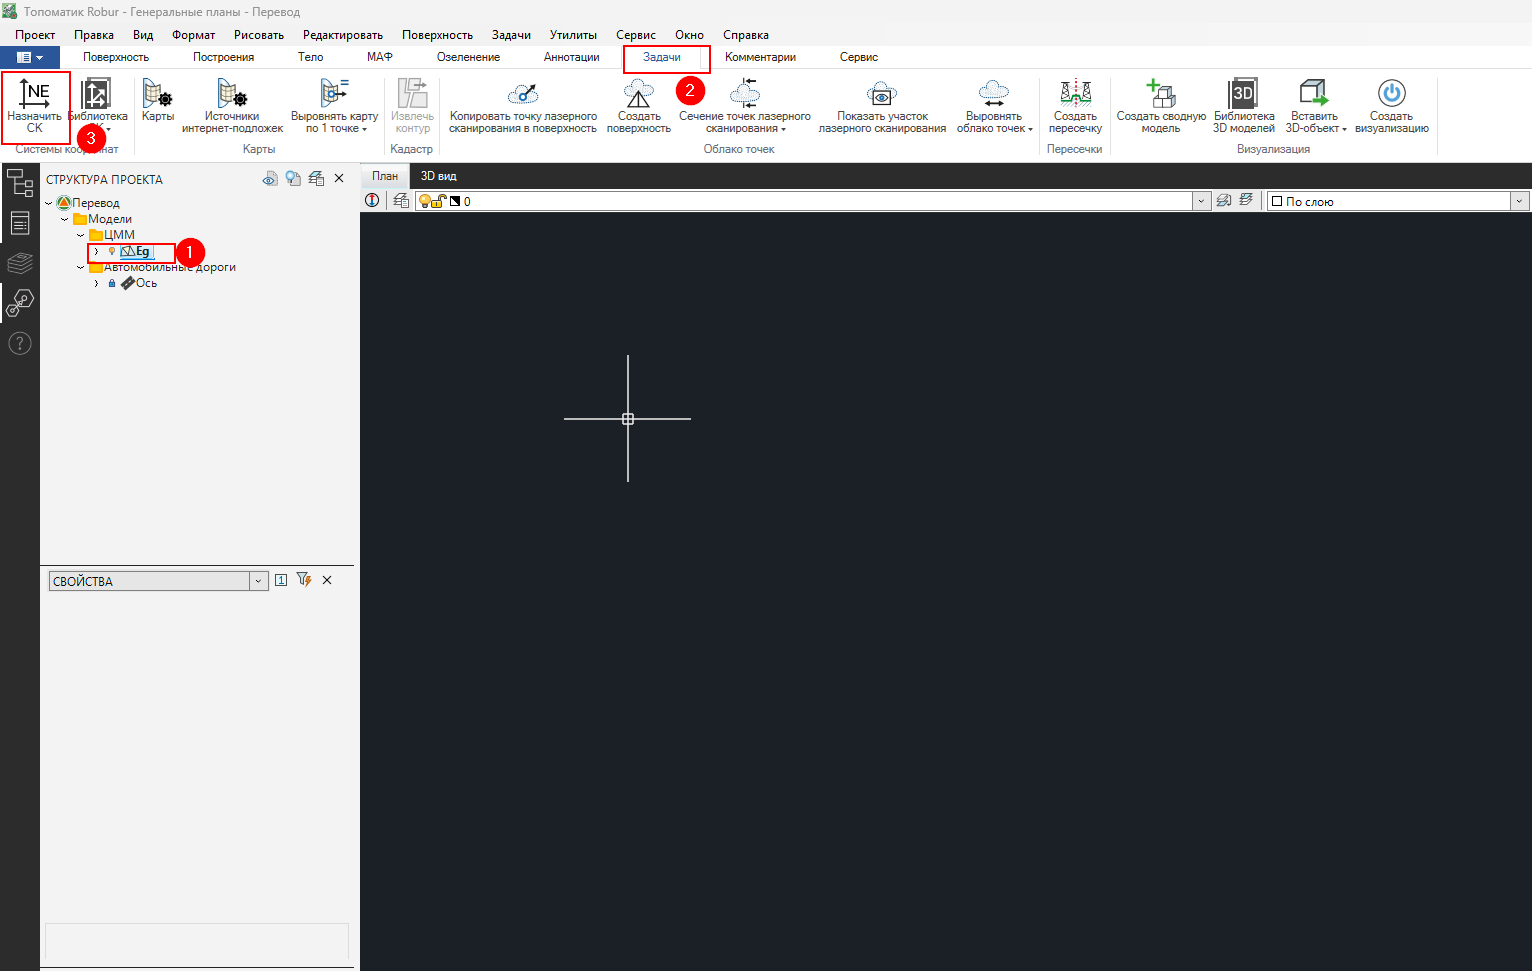Click the first layer state icon after the layer combo box

tap(1223, 201)
